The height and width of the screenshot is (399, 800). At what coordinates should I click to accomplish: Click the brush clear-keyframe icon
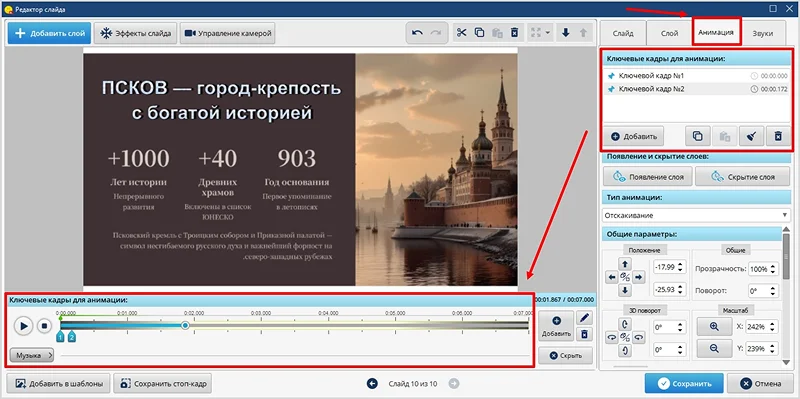point(751,136)
